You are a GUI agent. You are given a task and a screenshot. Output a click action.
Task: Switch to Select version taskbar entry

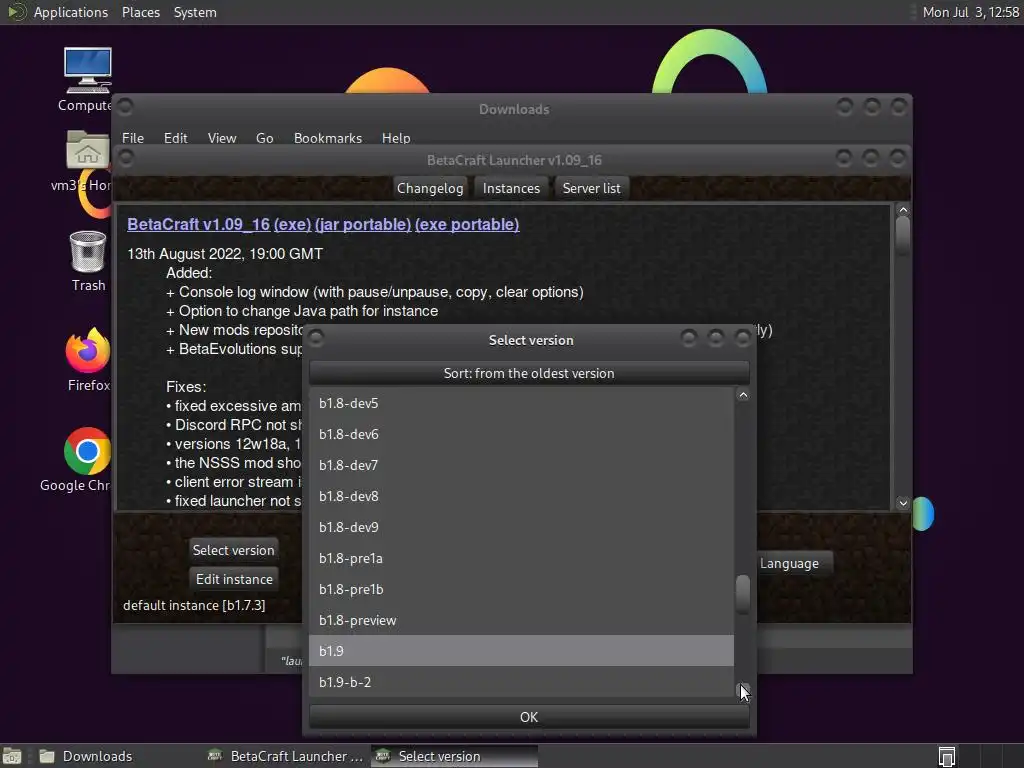455,756
